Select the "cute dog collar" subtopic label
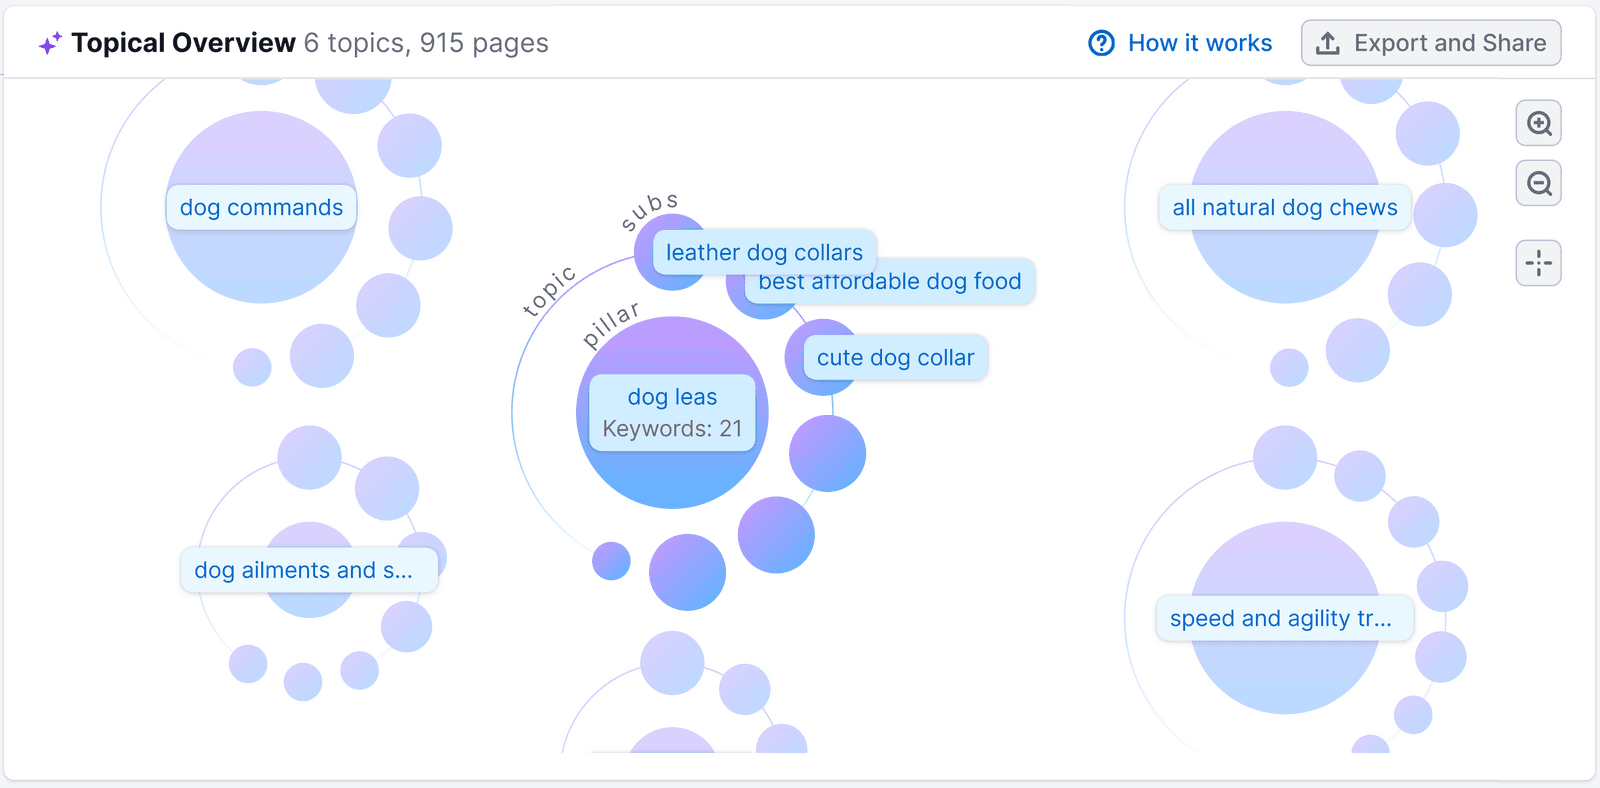 894,357
